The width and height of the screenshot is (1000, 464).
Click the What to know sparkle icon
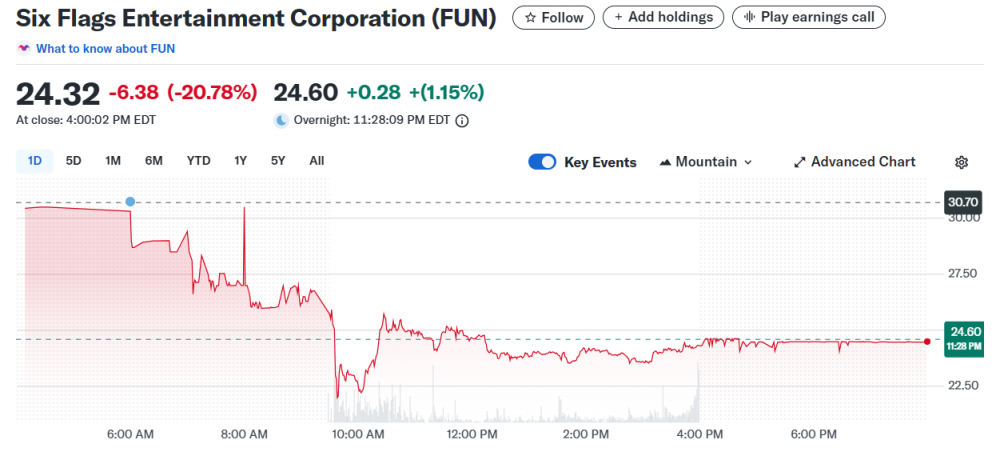point(24,48)
